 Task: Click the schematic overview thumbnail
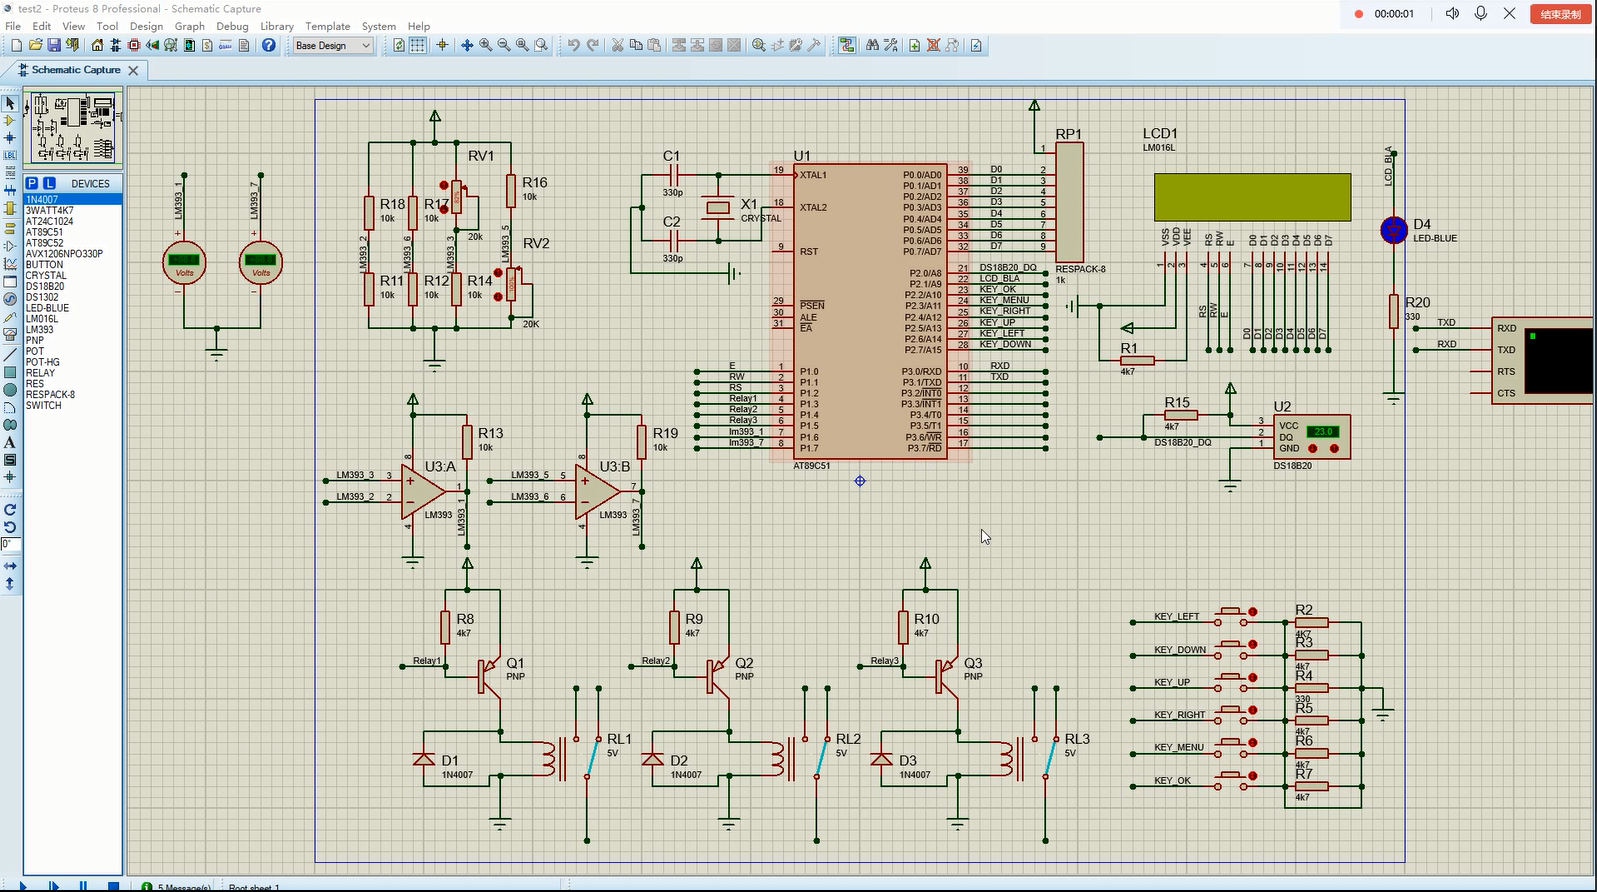(73, 127)
